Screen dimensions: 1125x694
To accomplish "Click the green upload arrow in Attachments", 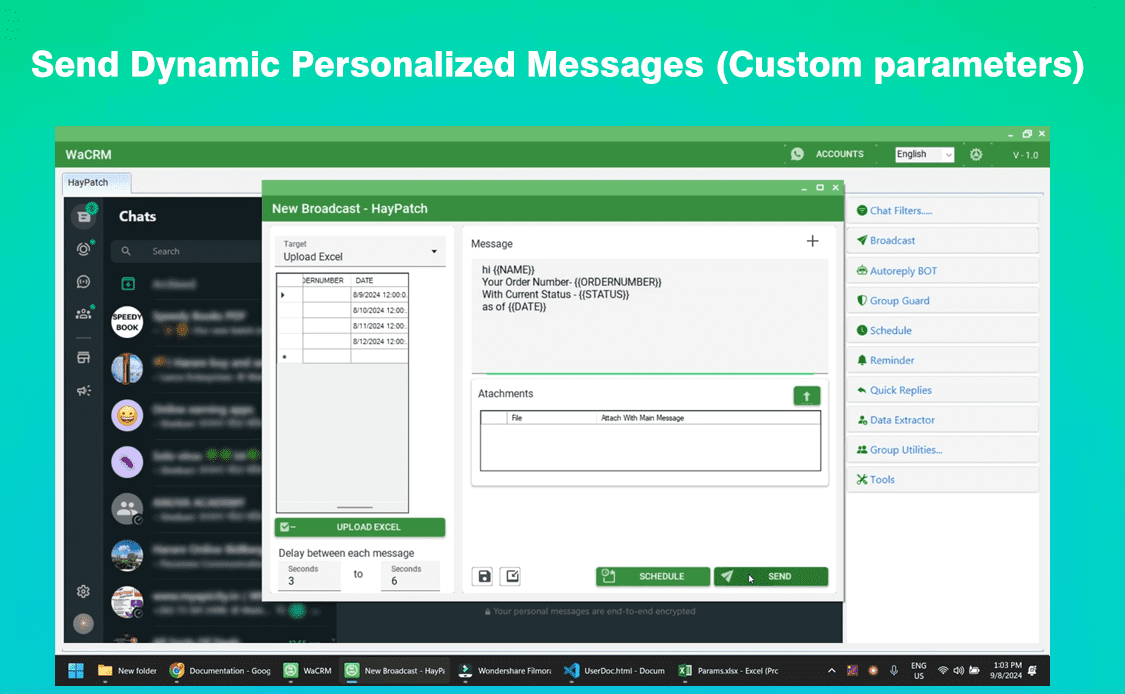I will pos(807,395).
